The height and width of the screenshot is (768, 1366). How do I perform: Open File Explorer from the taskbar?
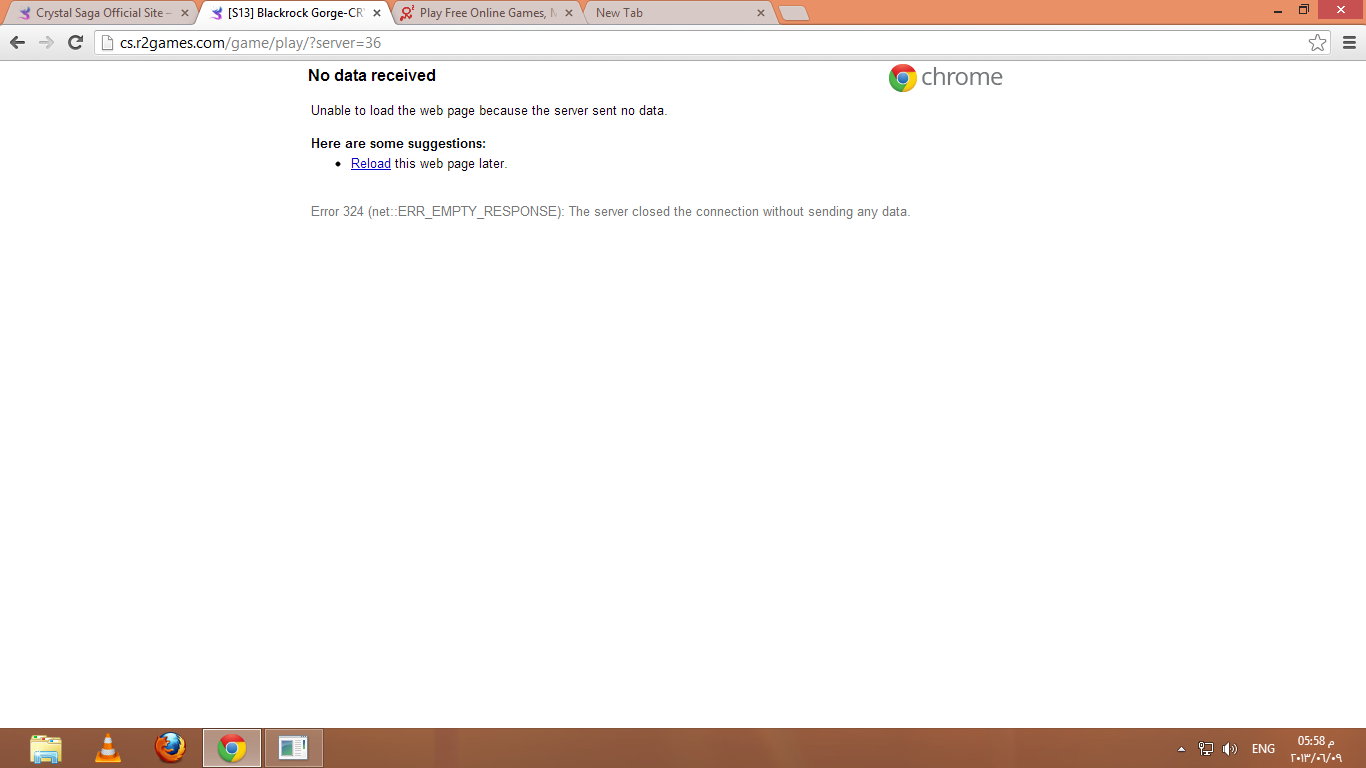[46, 748]
